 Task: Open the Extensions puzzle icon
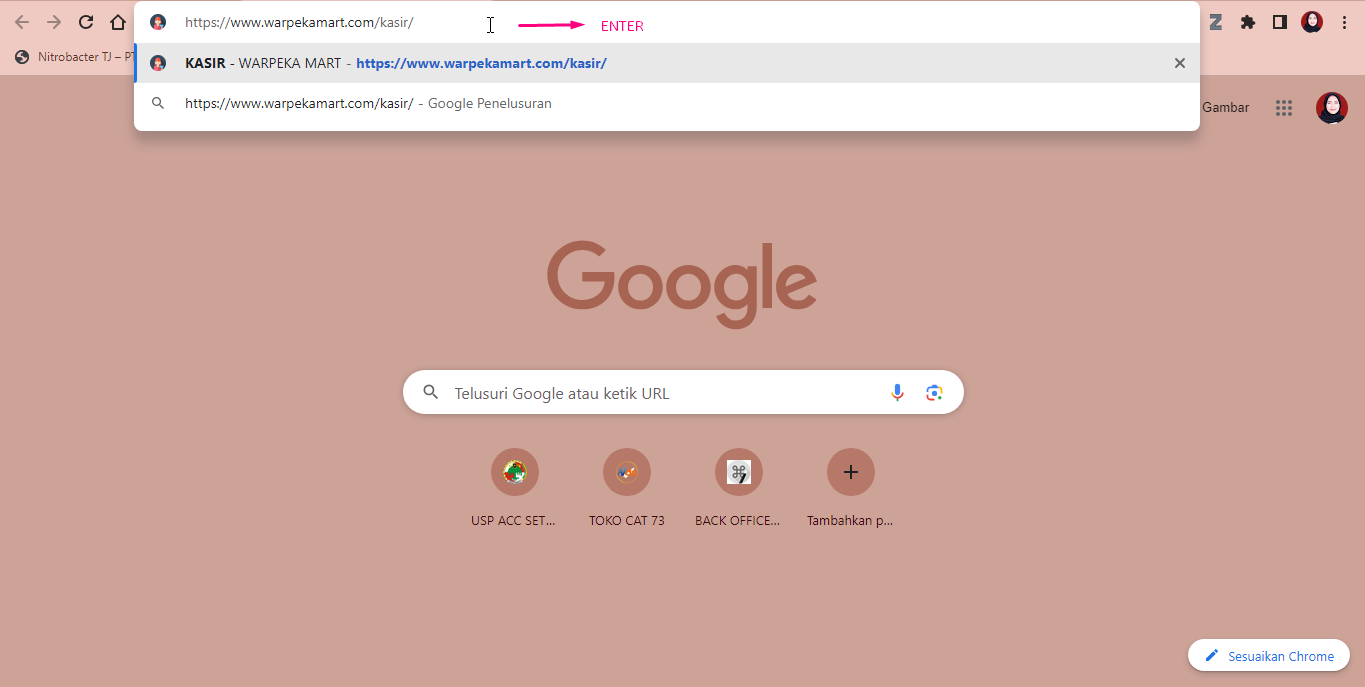[x=1248, y=22]
